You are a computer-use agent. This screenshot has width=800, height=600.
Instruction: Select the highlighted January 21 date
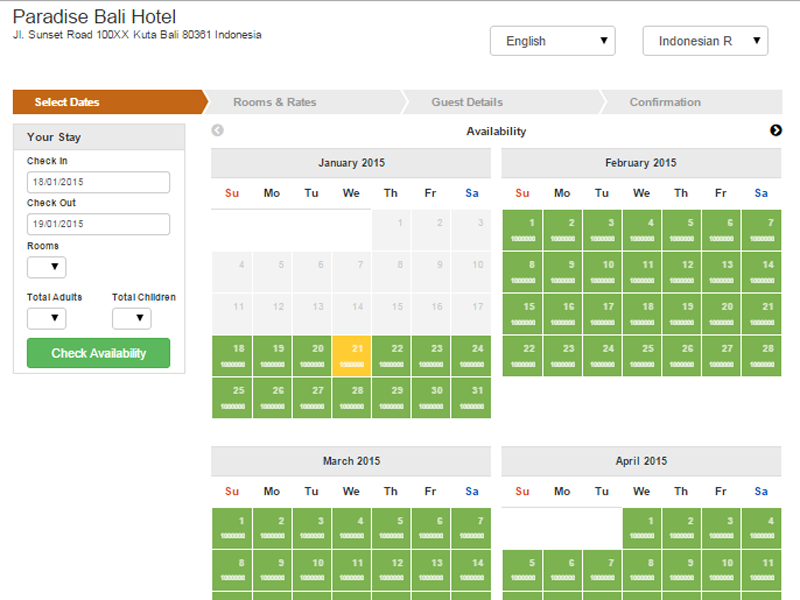[x=351, y=355]
